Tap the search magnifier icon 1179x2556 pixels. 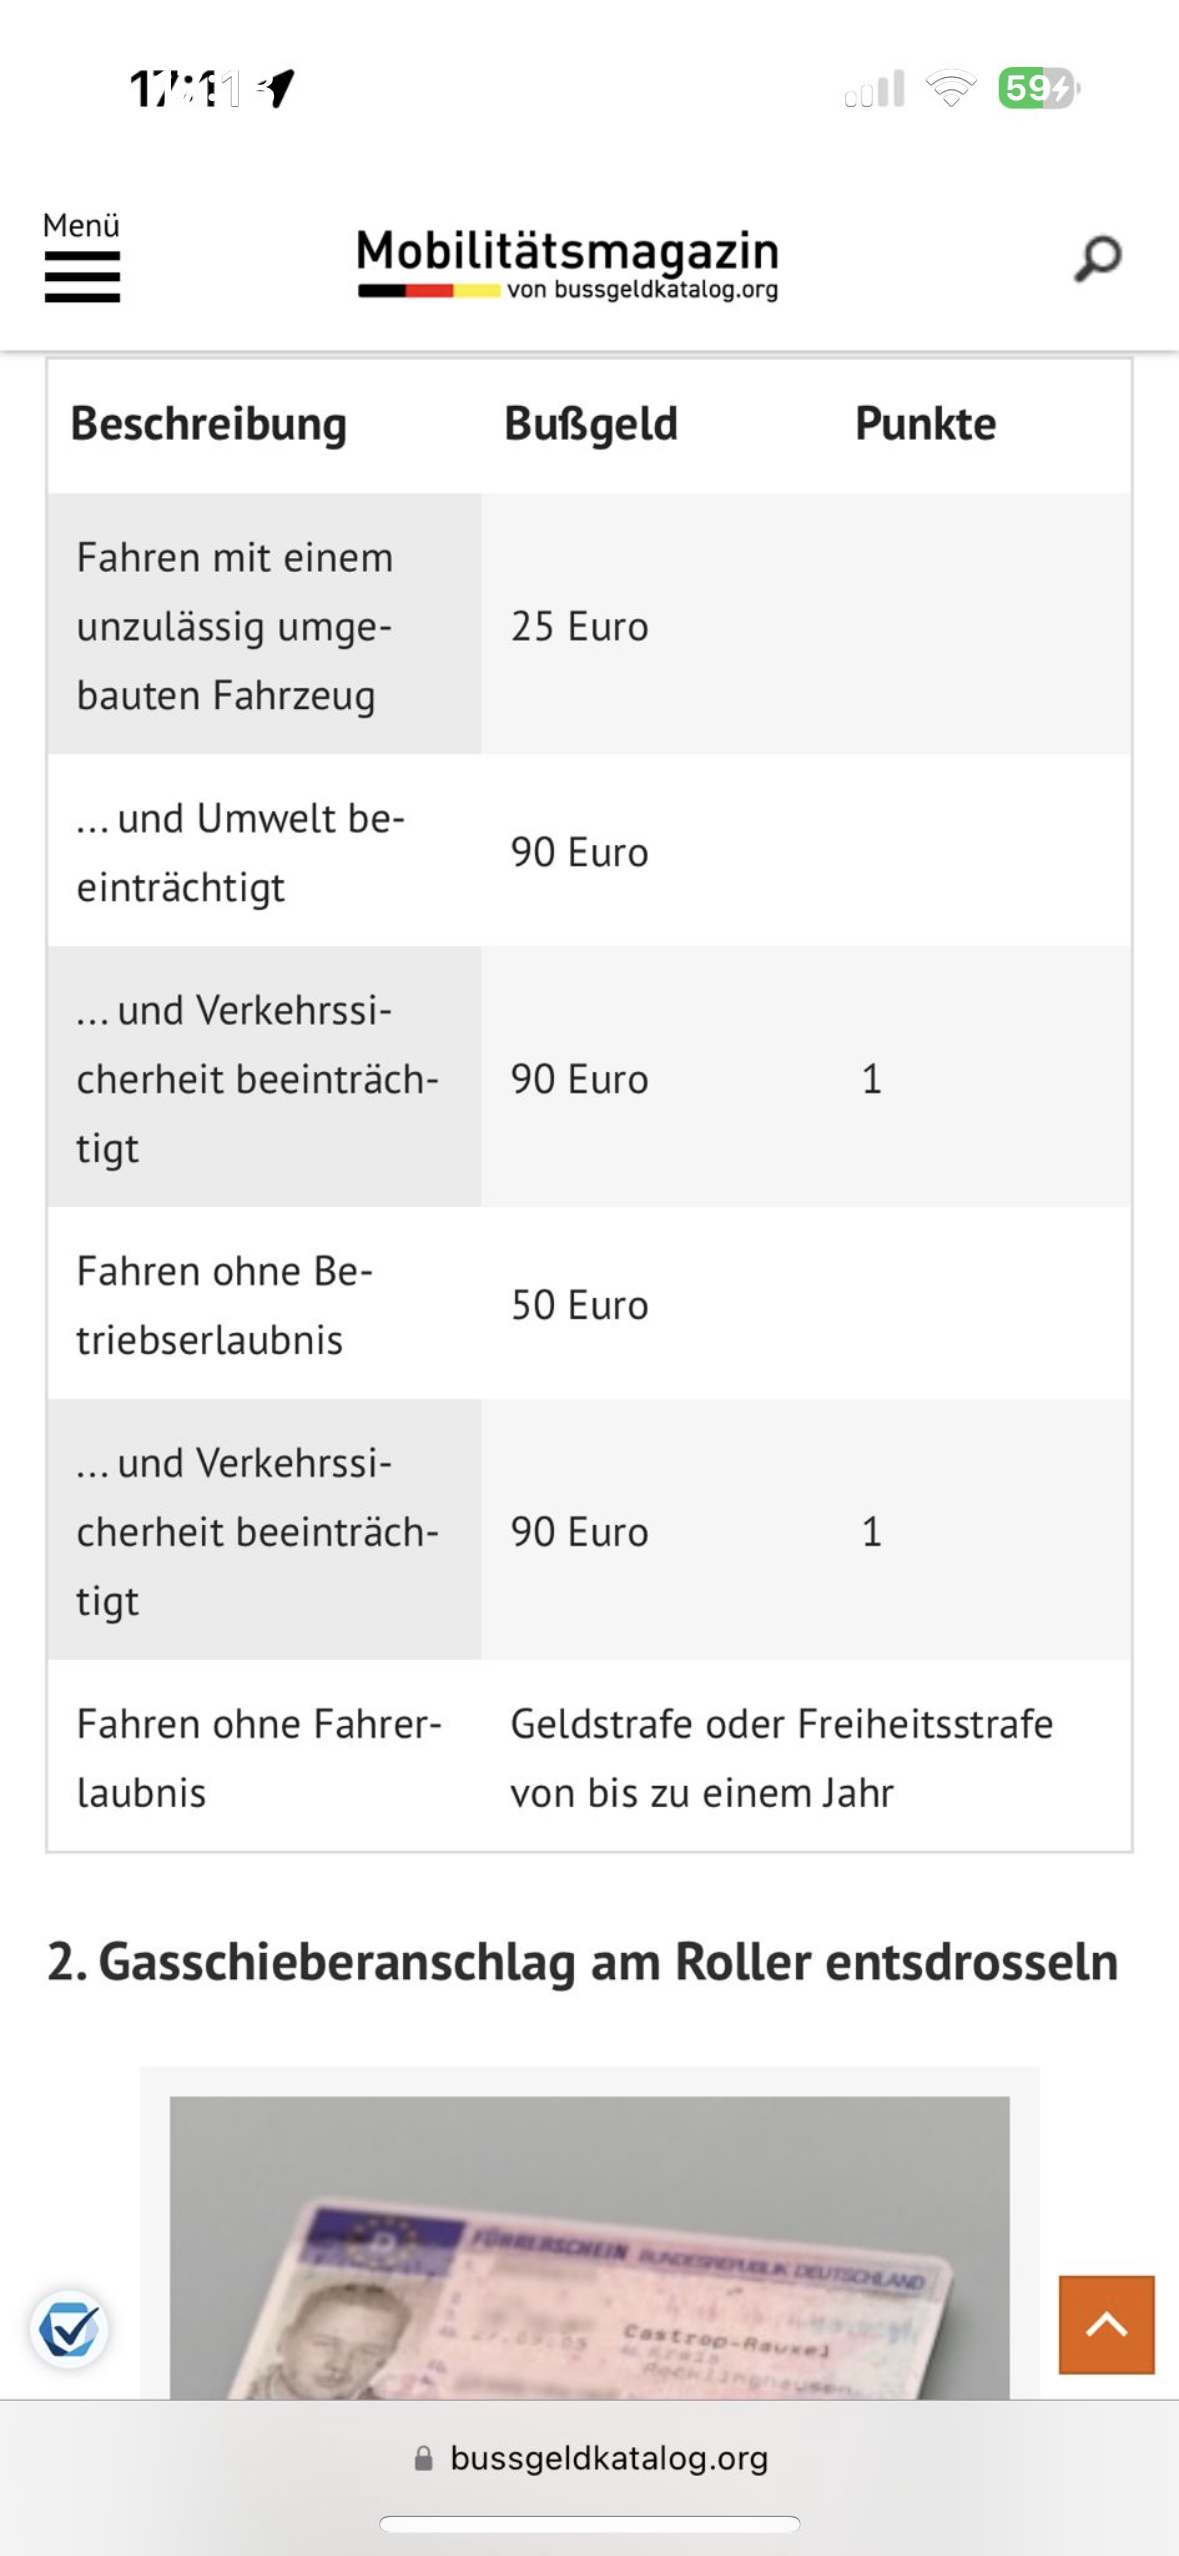pos(1097,259)
